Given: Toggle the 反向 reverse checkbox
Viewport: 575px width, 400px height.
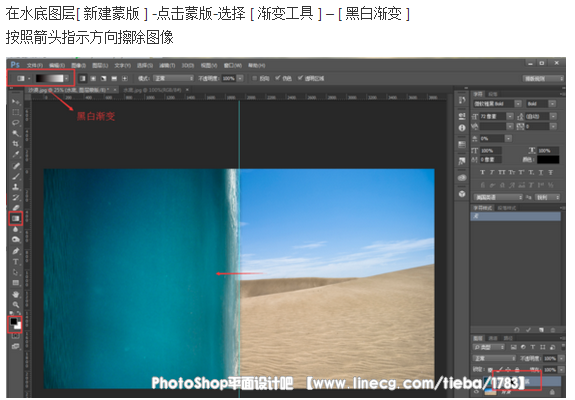Looking at the screenshot, I should click(254, 78).
